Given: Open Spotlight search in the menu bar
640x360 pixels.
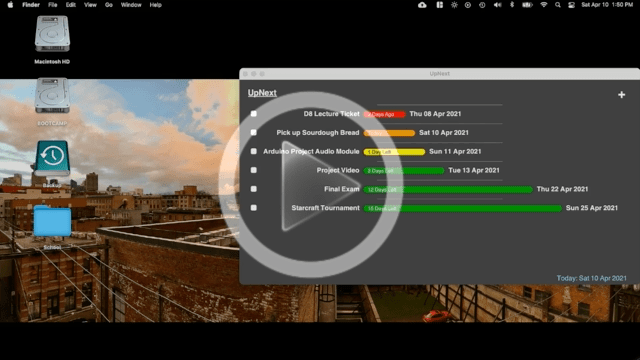Looking at the screenshot, I should [558, 5].
